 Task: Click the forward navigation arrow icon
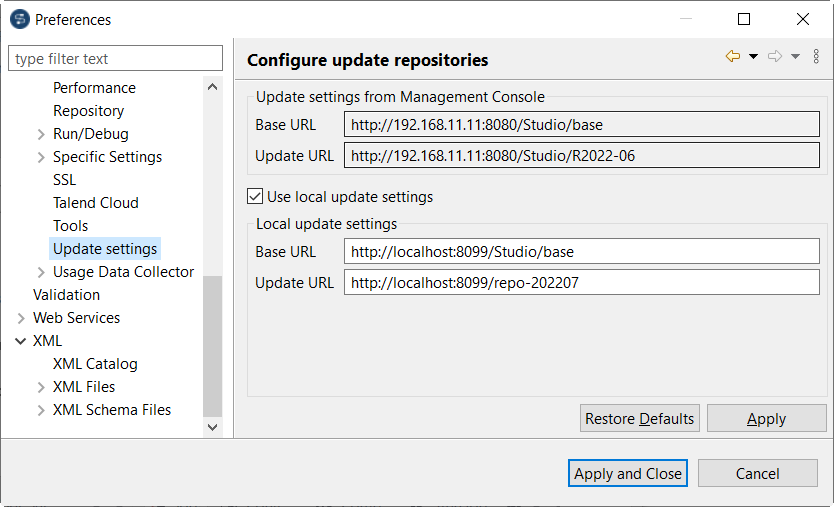click(775, 57)
